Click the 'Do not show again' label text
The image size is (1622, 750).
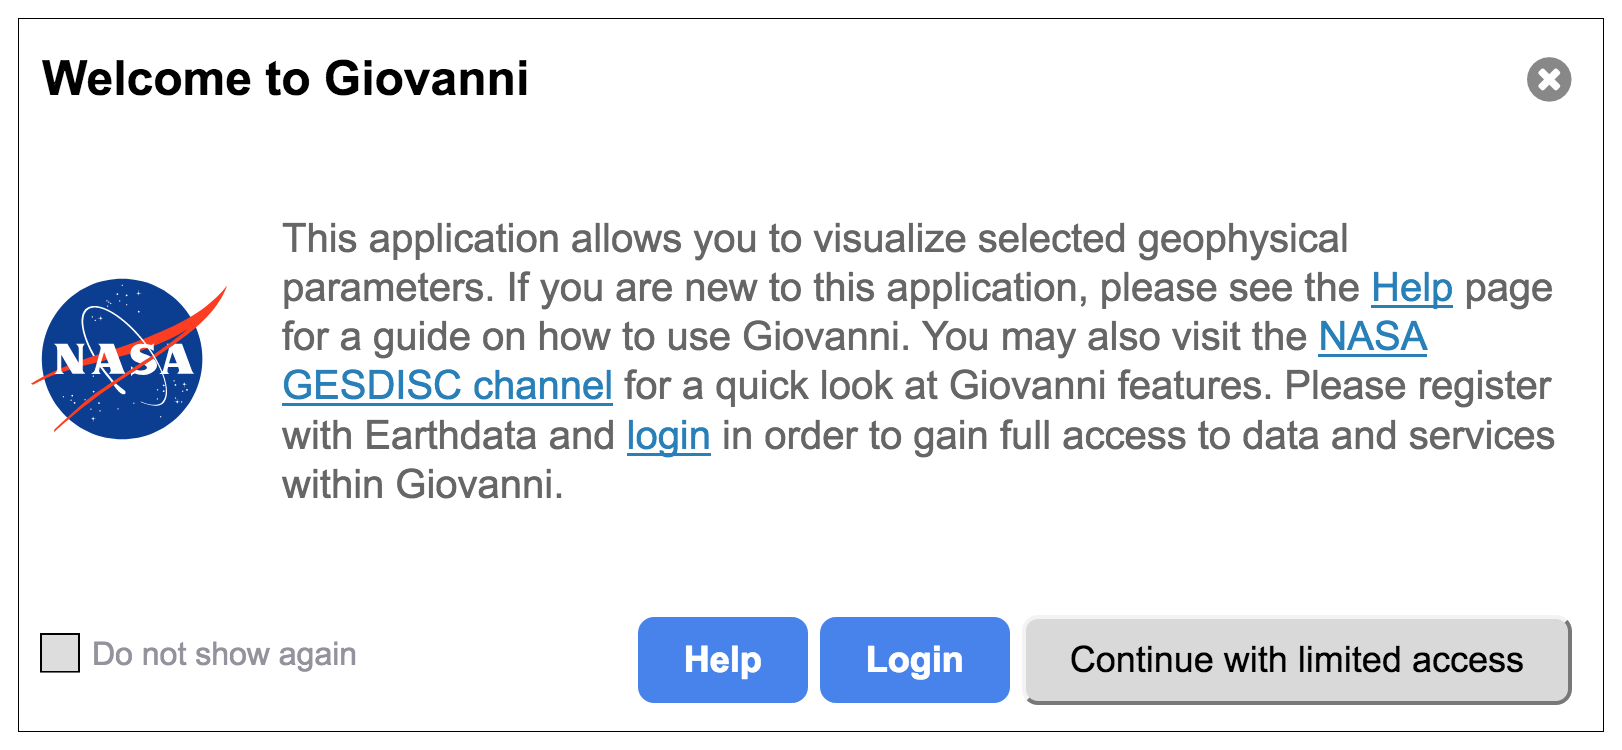[224, 654]
